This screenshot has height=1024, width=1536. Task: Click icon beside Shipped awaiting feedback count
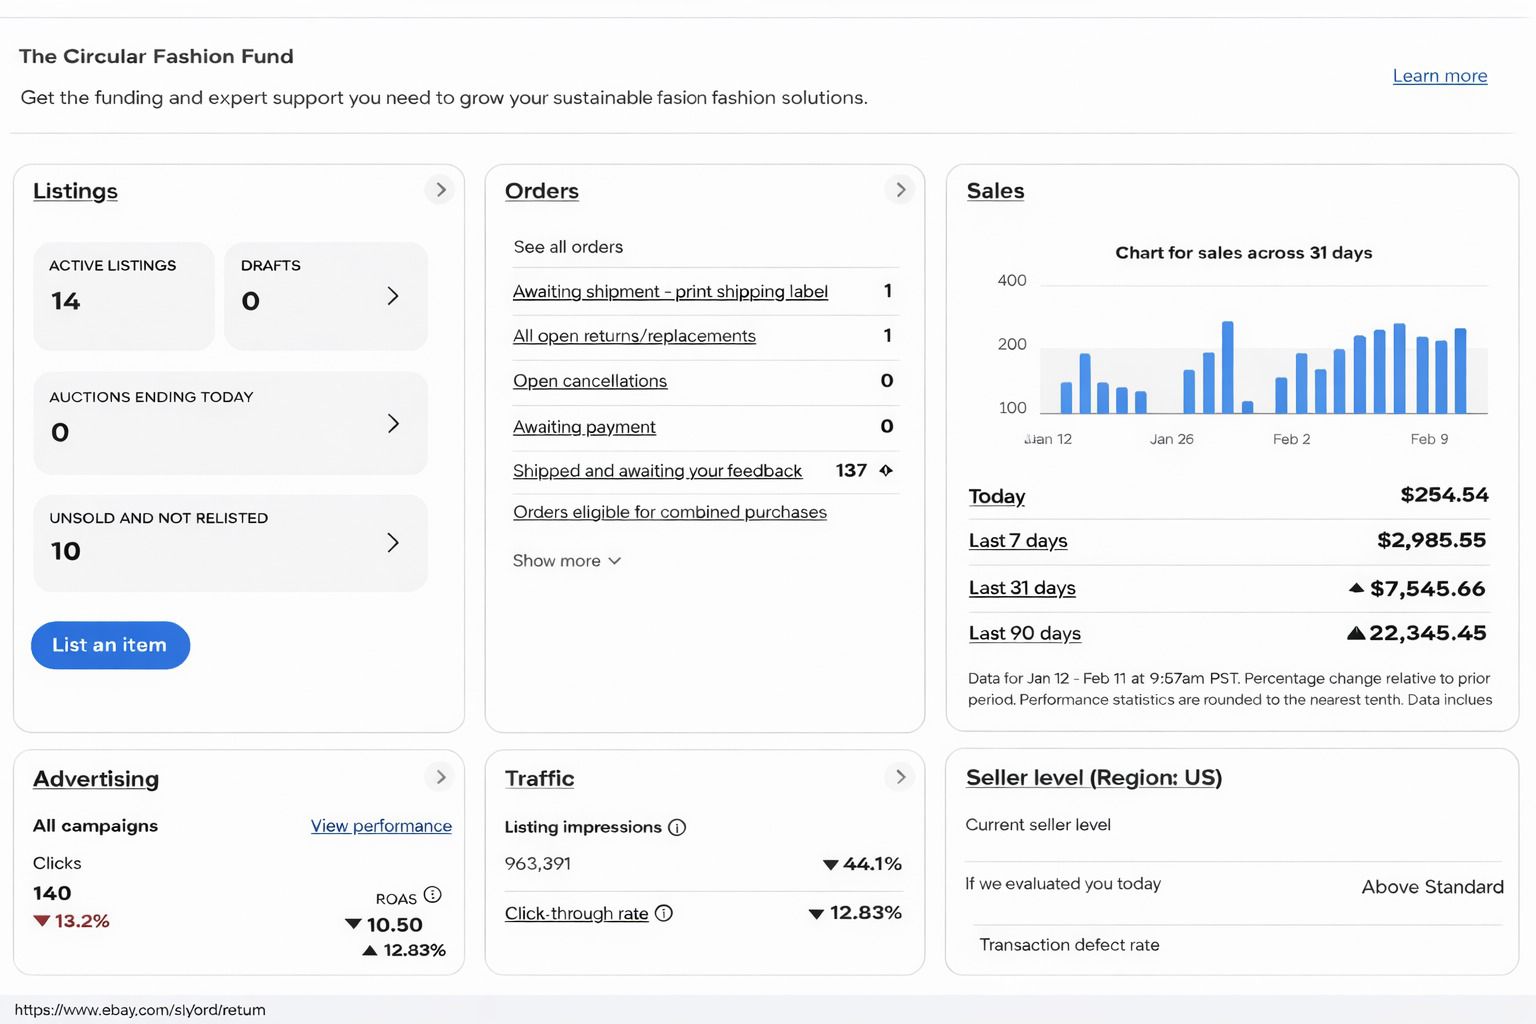(x=886, y=470)
